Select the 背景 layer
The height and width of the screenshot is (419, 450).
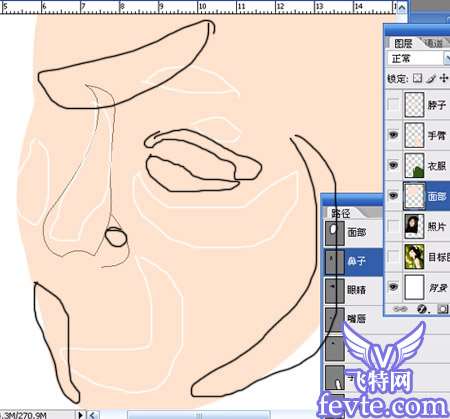point(417,287)
